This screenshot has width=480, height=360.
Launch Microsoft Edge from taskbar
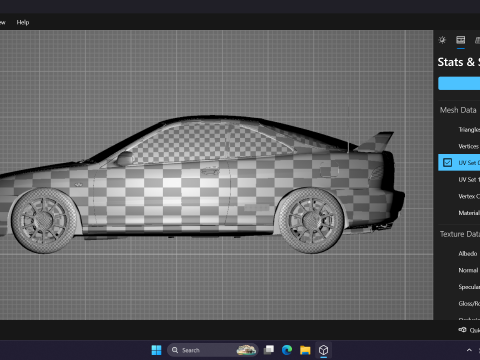287,350
